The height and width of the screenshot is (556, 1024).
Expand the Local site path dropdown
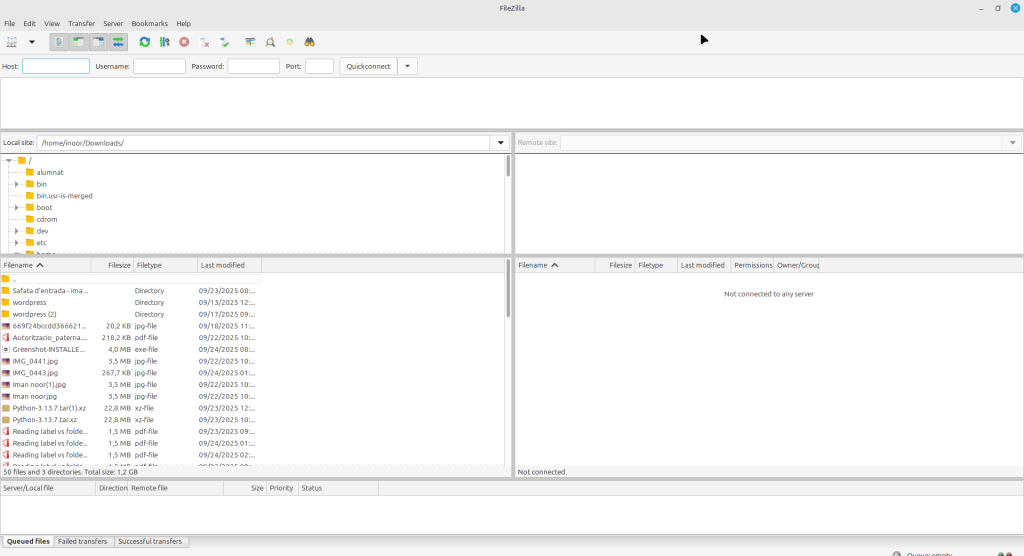point(500,143)
